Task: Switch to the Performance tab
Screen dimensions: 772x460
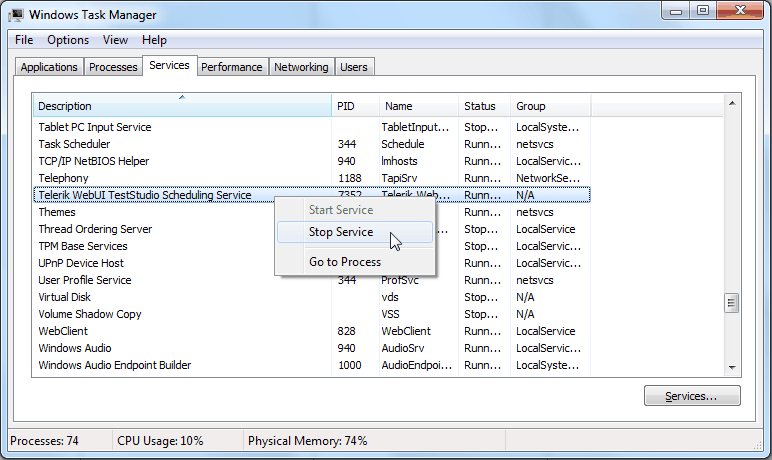Action: click(231, 67)
